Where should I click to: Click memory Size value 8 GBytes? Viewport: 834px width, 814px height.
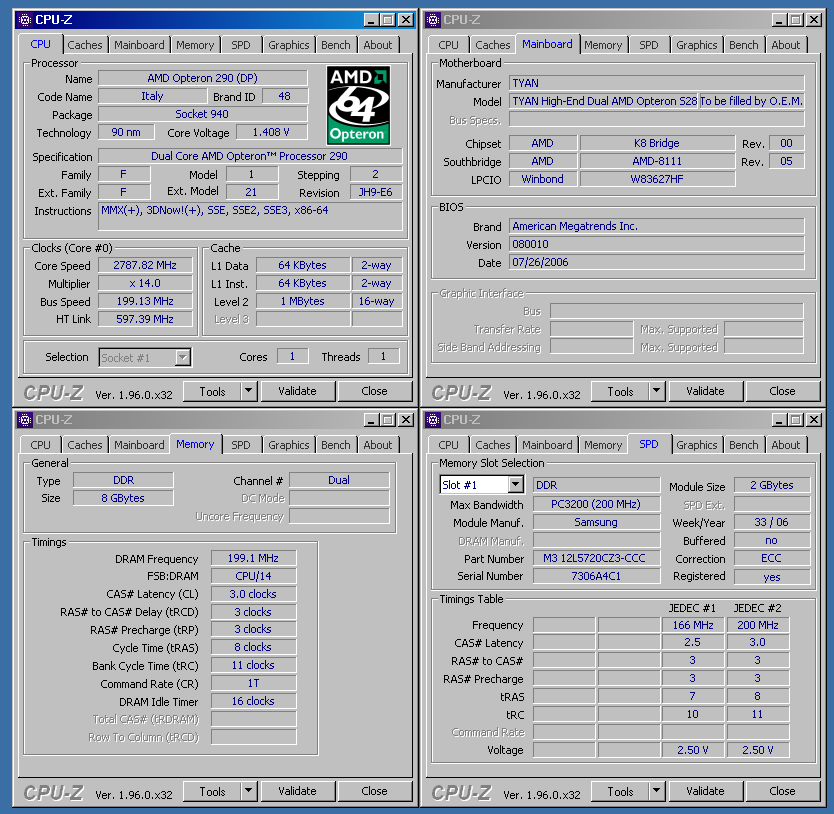123,498
